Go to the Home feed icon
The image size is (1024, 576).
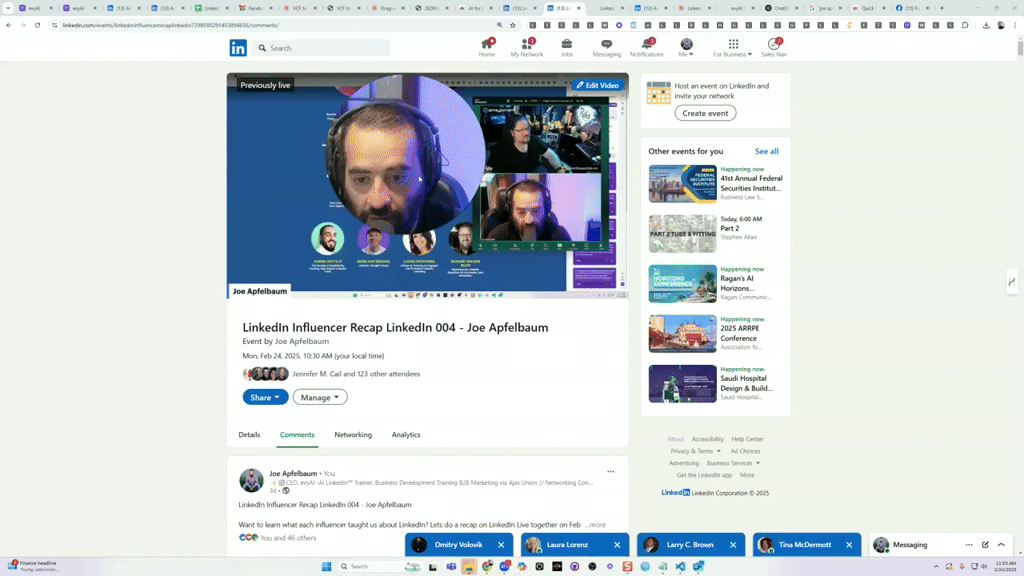[x=487, y=44]
